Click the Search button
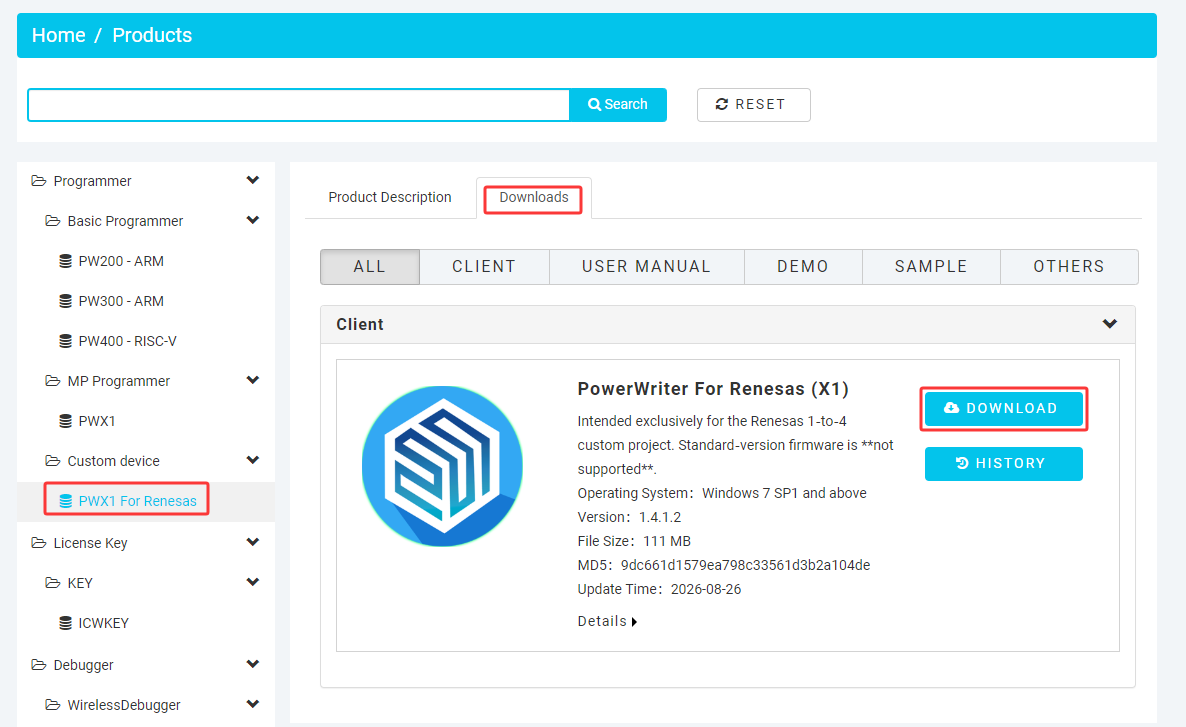 pyautogui.click(x=618, y=104)
